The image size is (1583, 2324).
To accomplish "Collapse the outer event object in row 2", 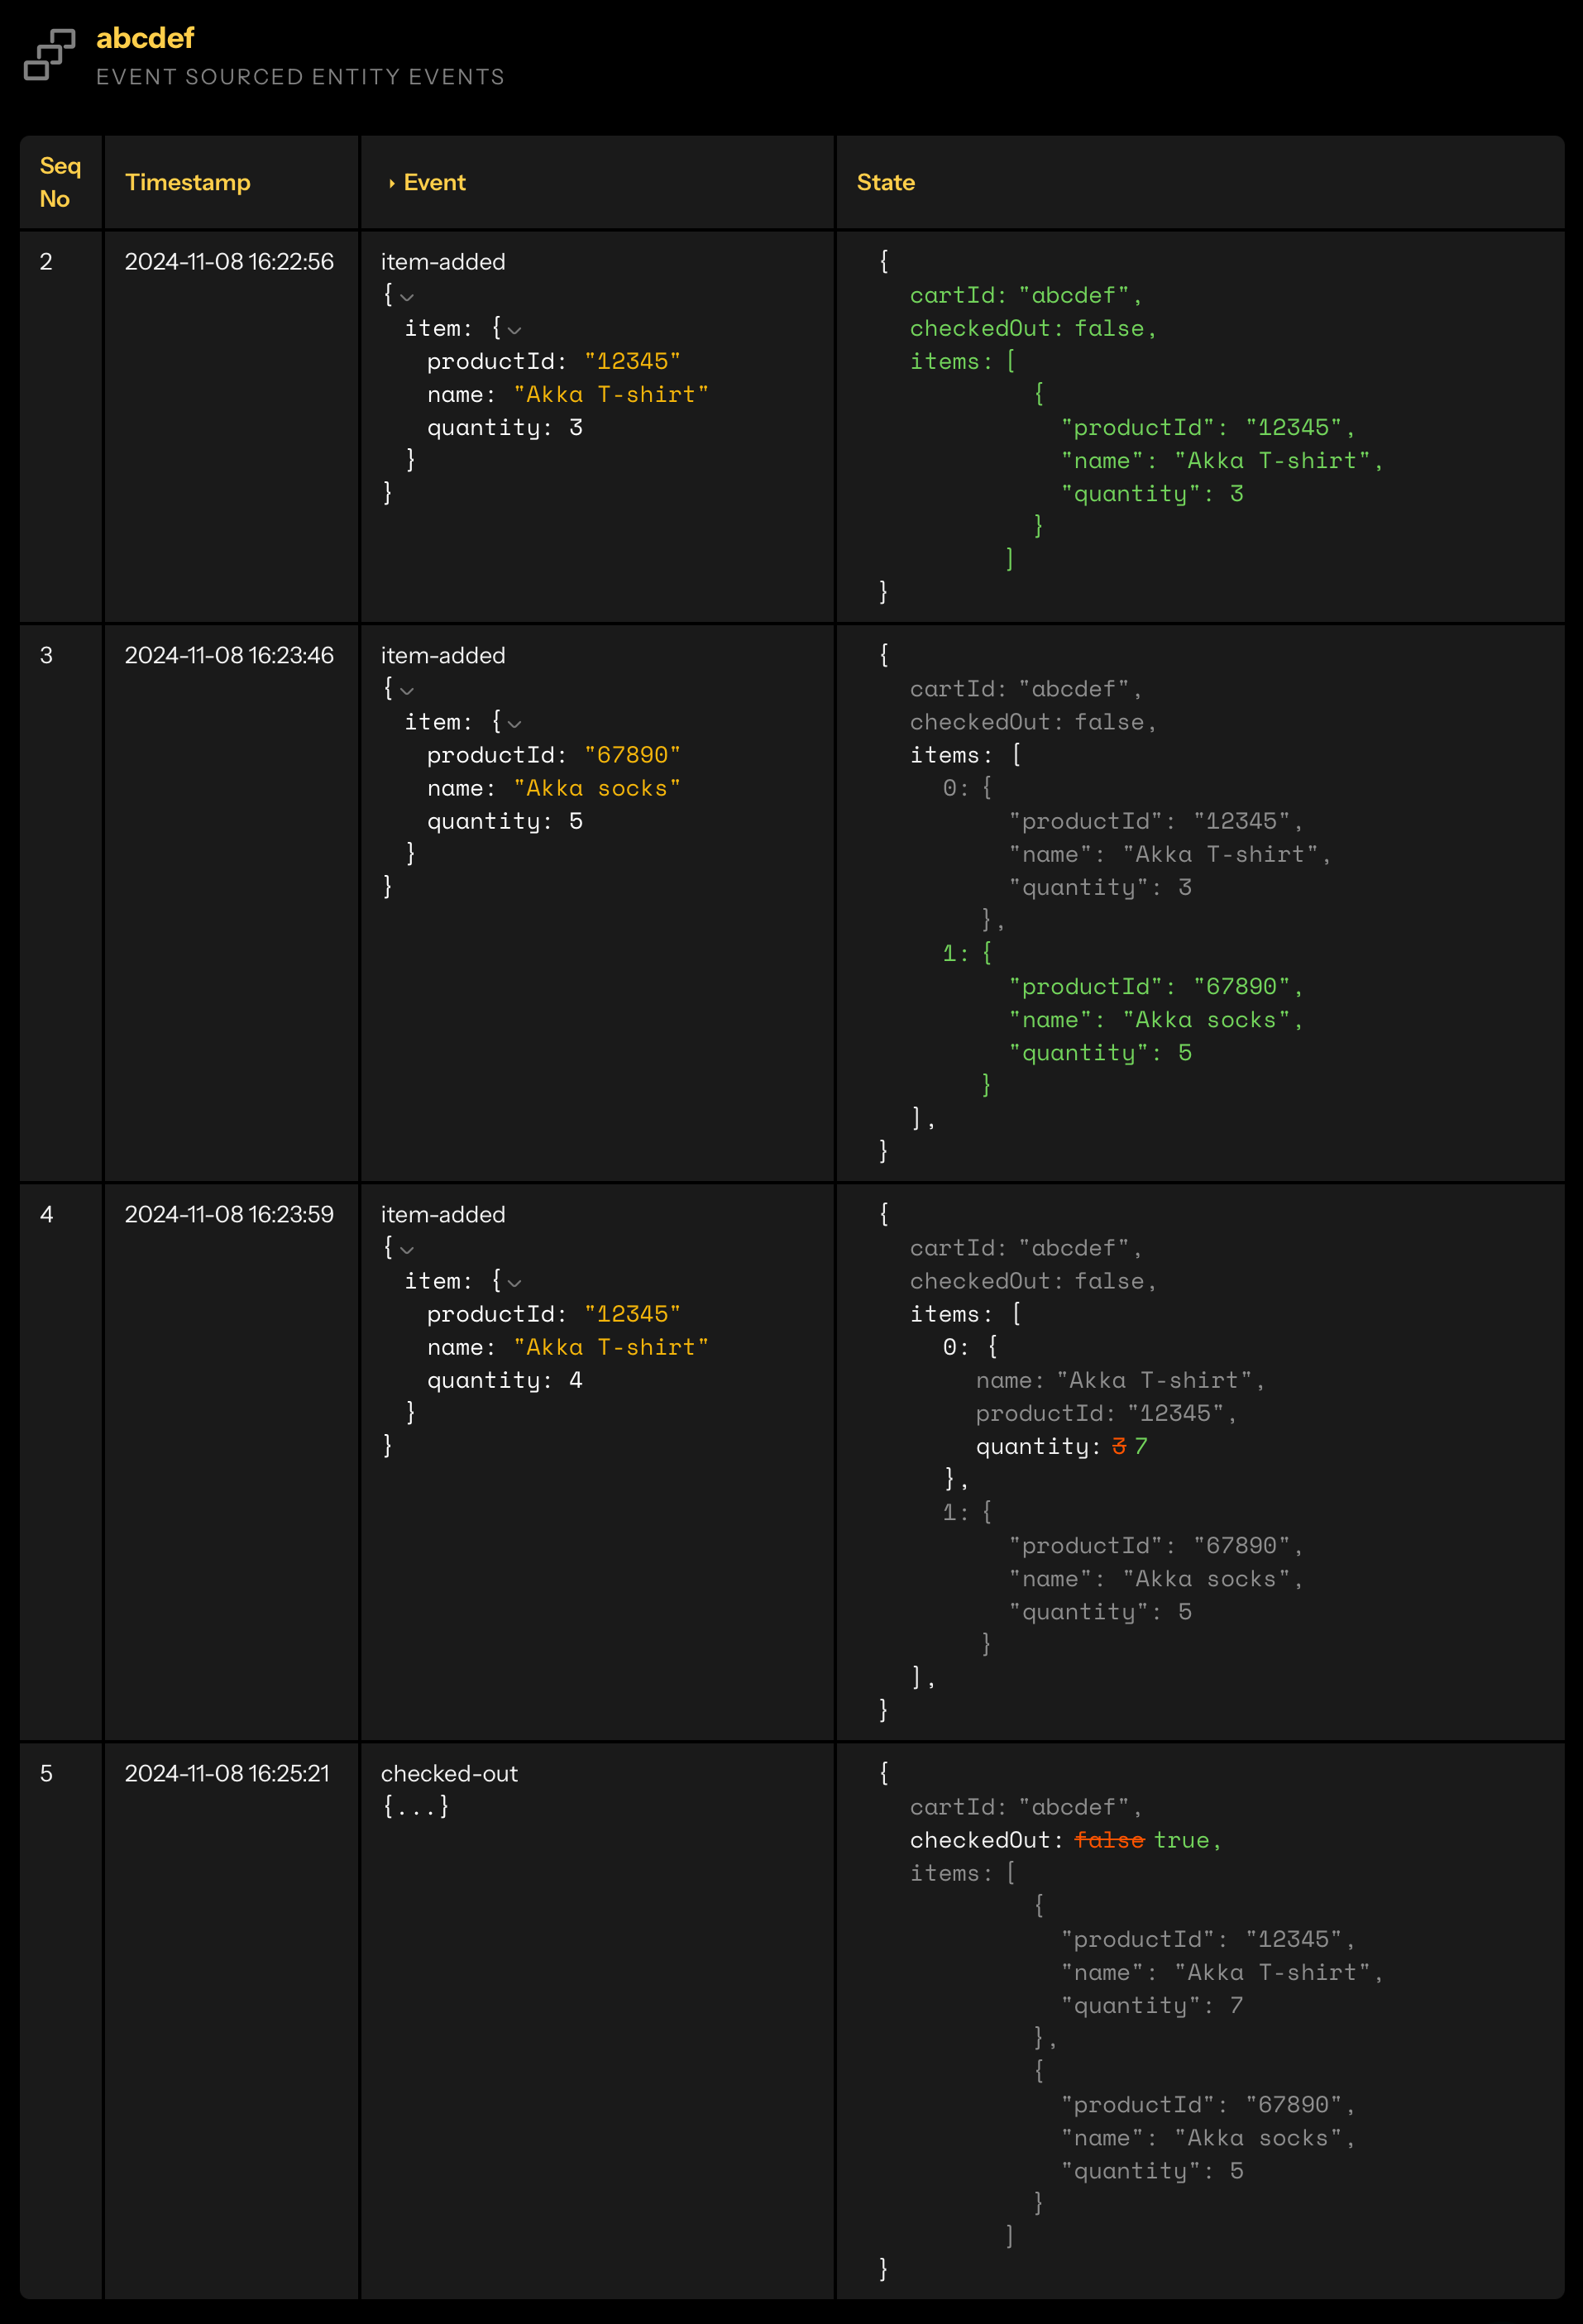I will pos(406,297).
